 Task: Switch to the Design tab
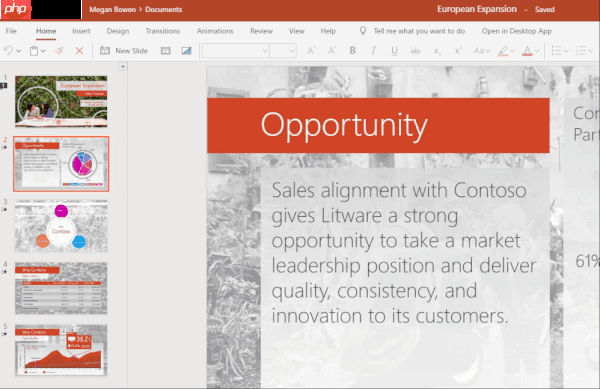click(x=117, y=31)
